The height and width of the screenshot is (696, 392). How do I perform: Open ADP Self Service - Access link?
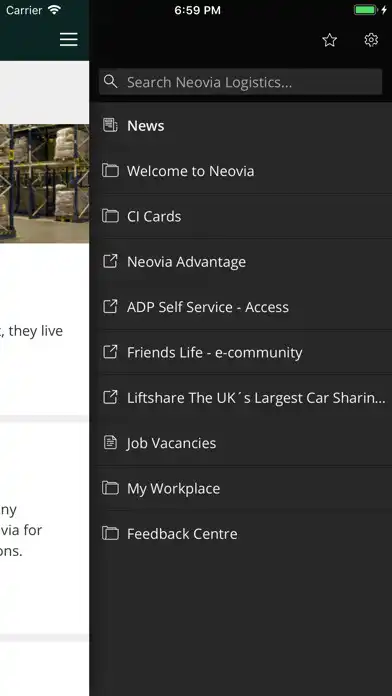coord(244,307)
